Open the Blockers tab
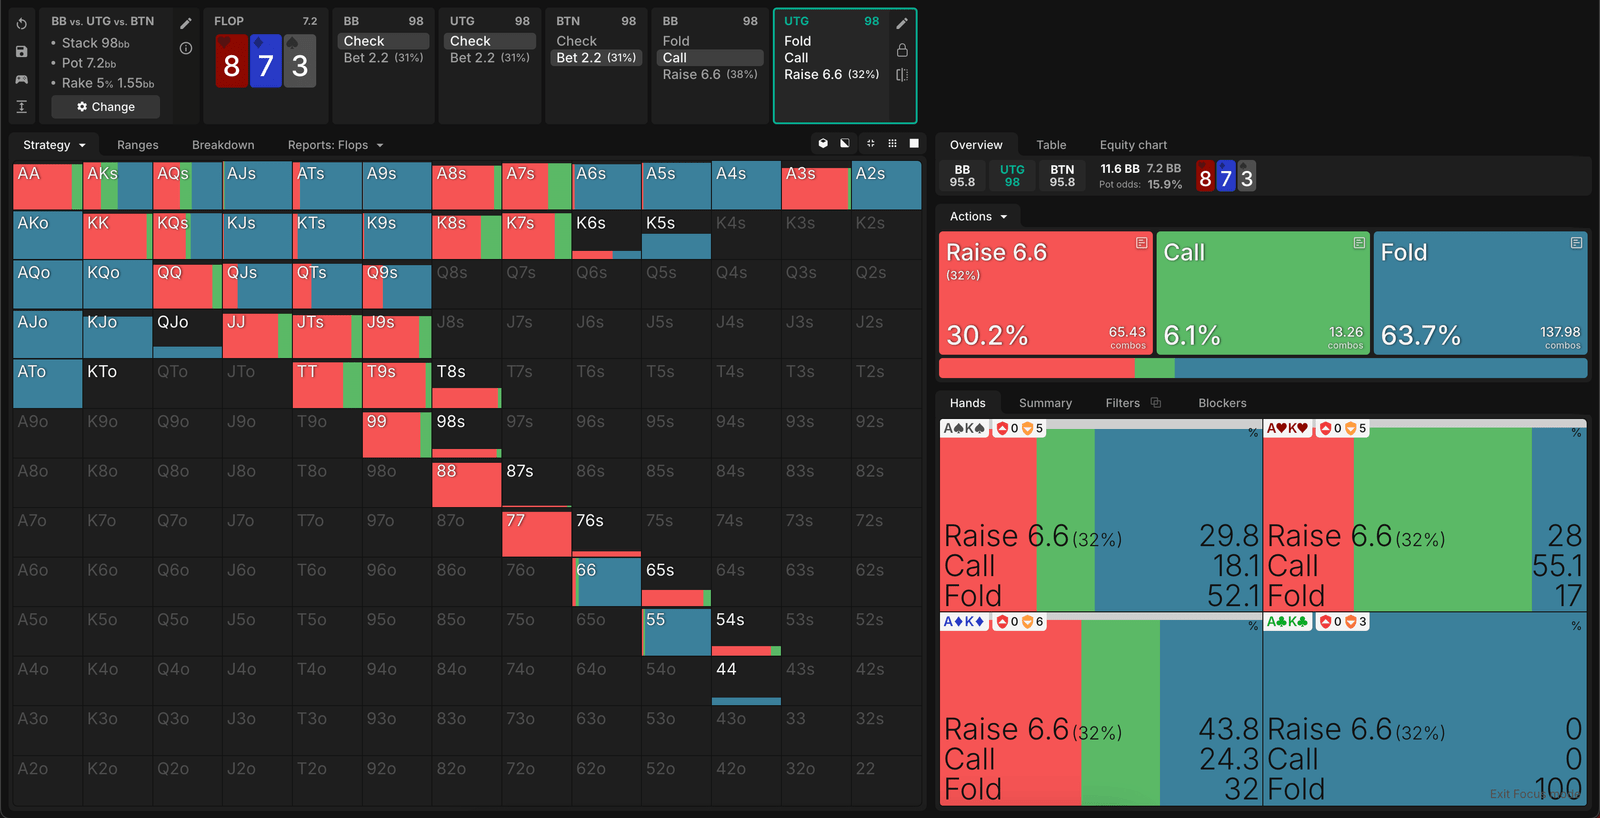 (1222, 403)
